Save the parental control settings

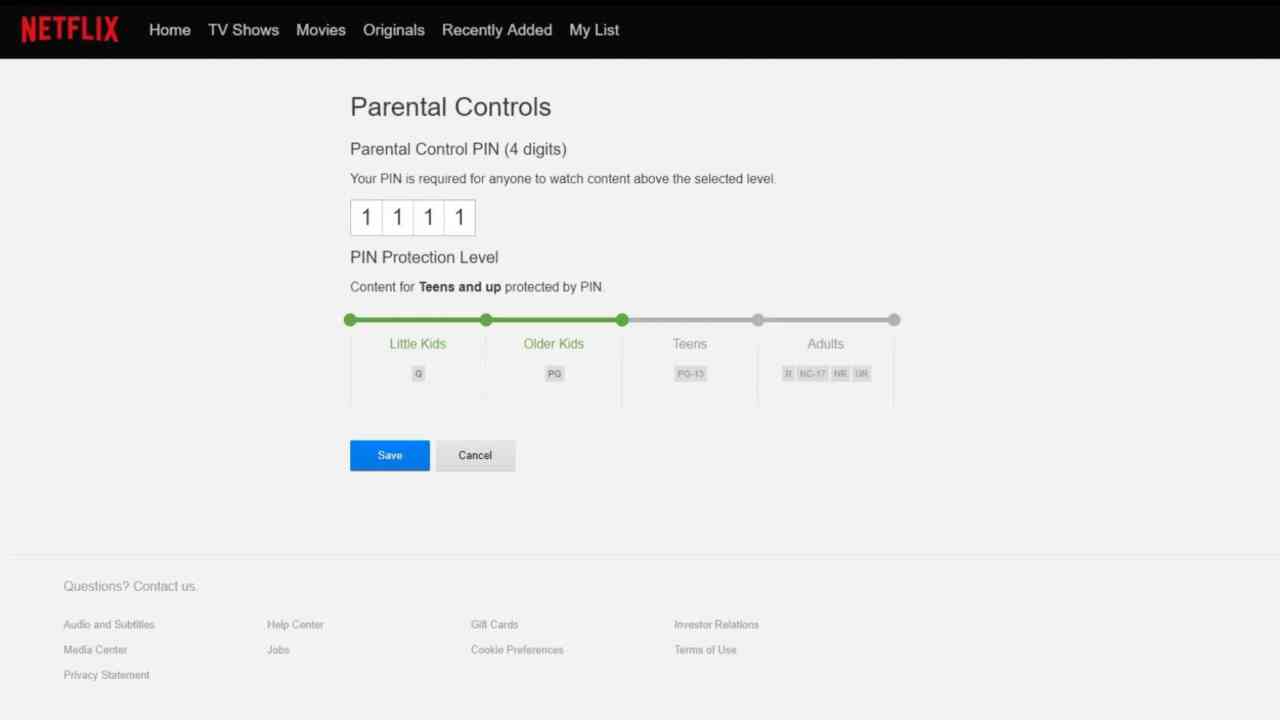(390, 455)
